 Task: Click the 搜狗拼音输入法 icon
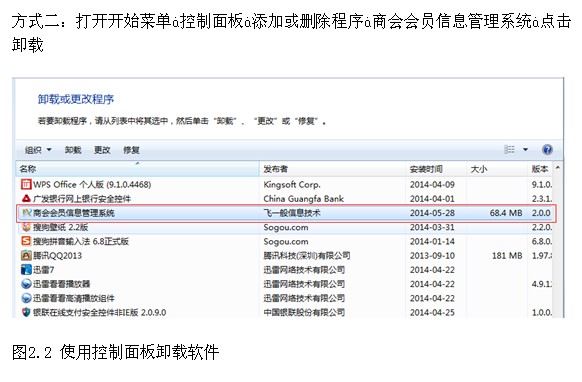pyautogui.click(x=26, y=241)
